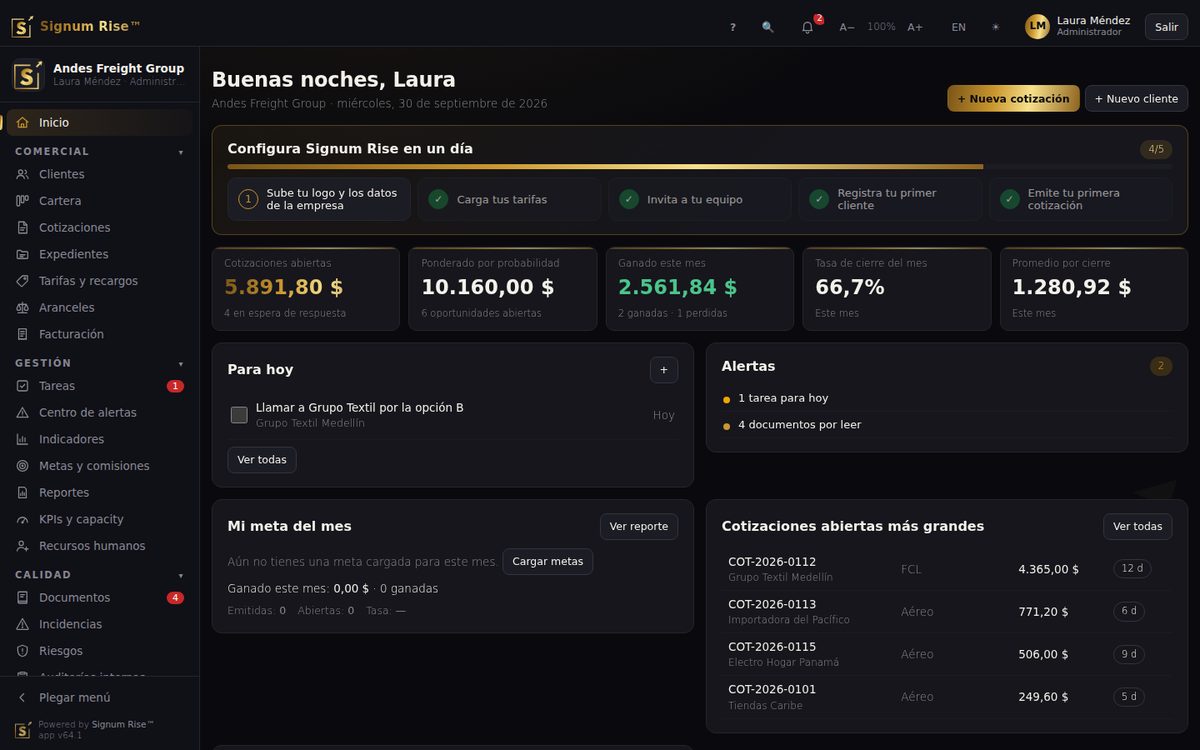Click the Tasa de cierre 66,7% card
The height and width of the screenshot is (750, 1200).
pyautogui.click(x=897, y=289)
